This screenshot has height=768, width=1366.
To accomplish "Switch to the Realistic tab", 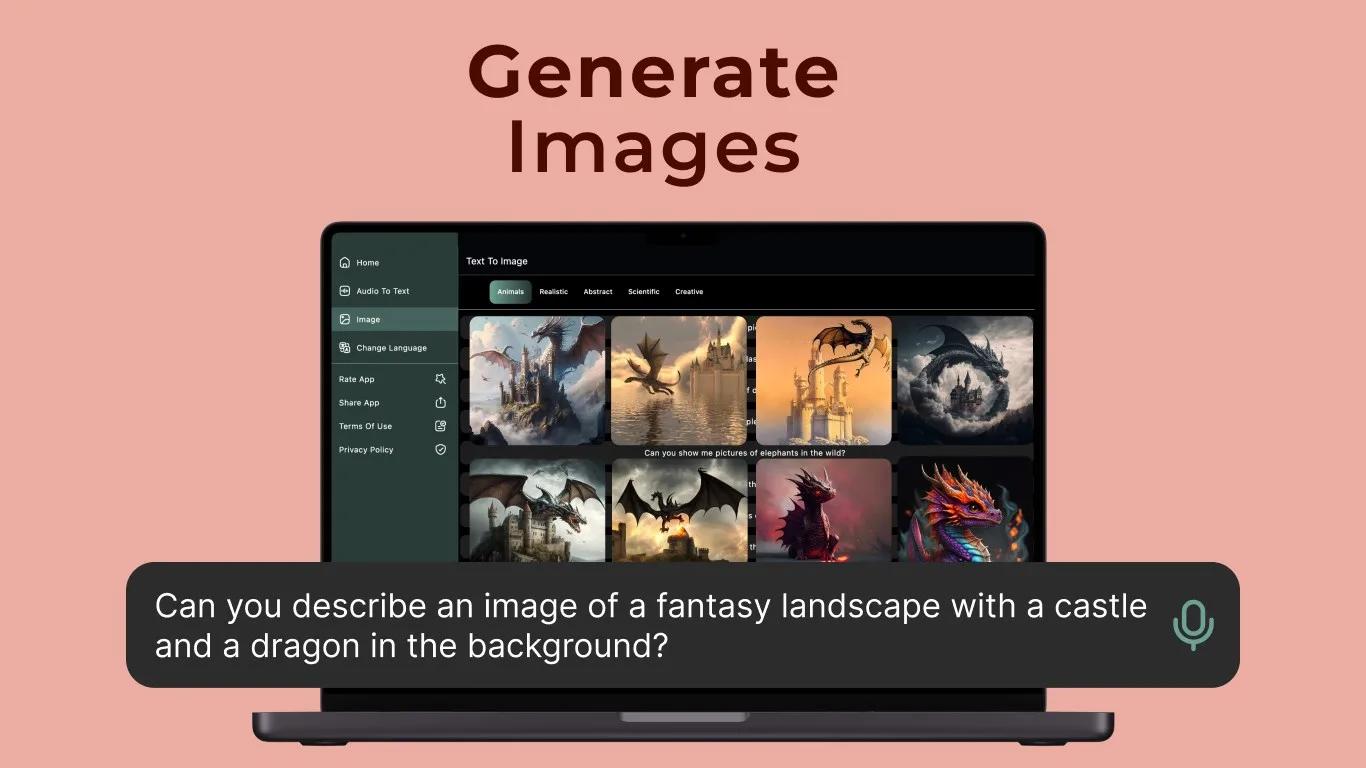I will click(553, 292).
